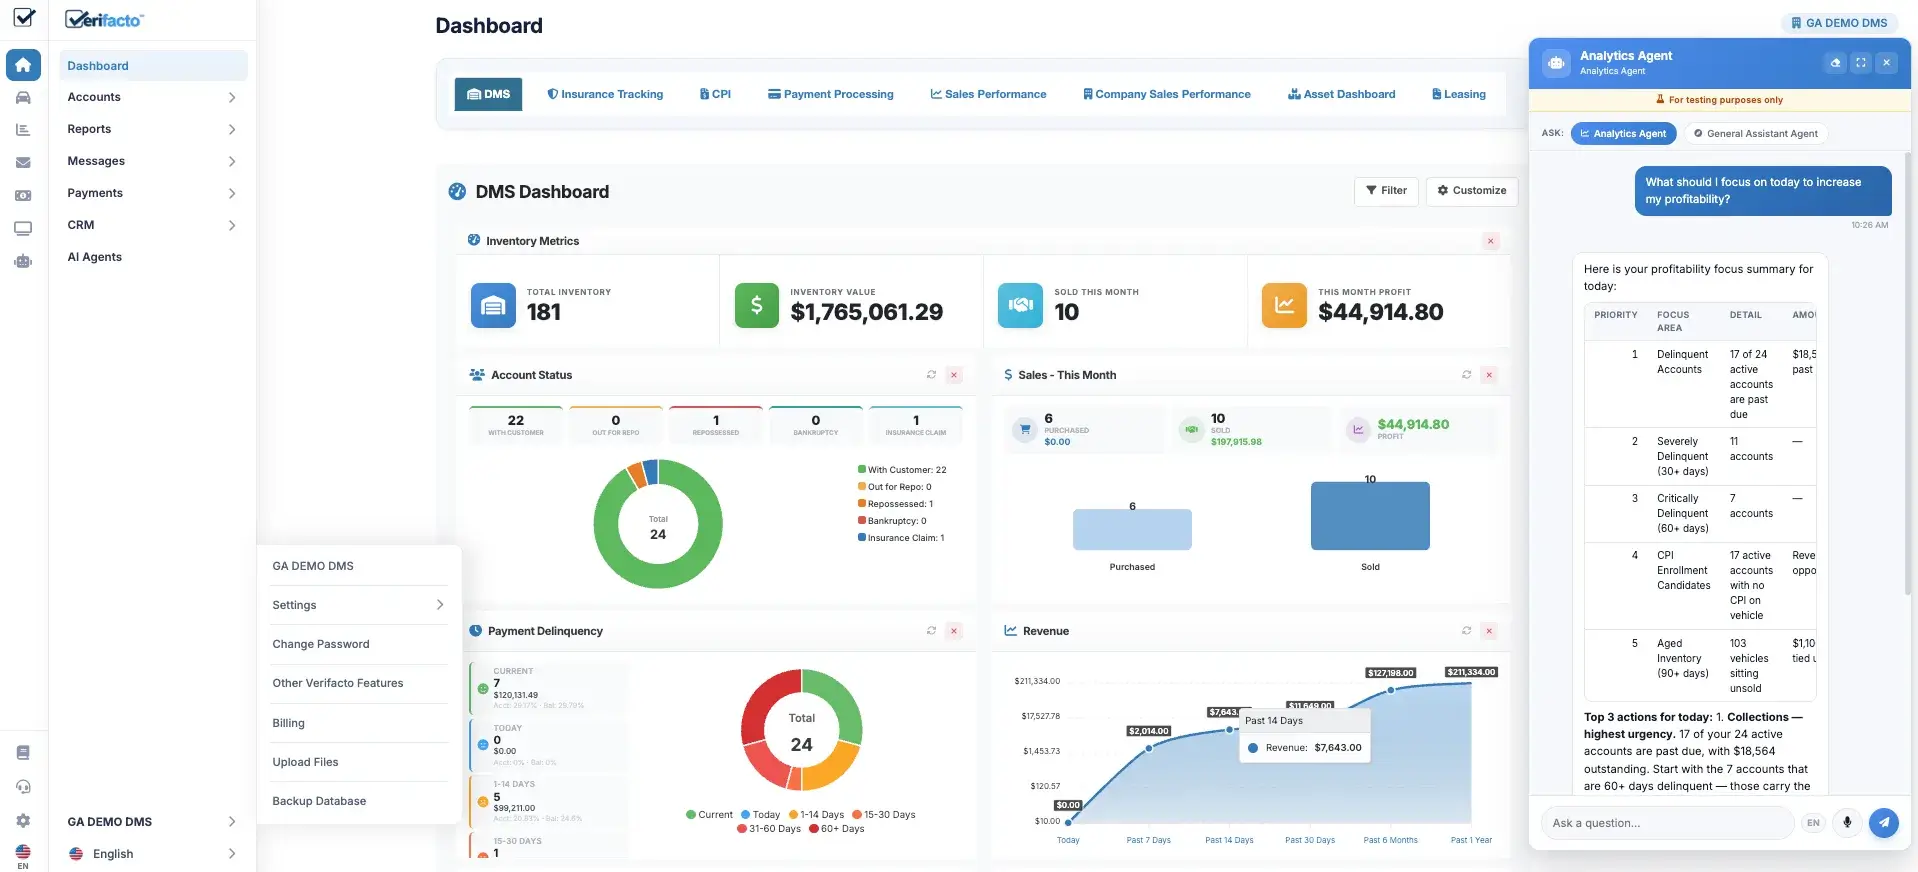Expand the Reports menu
This screenshot has height=872, width=1918.
(x=152, y=129)
